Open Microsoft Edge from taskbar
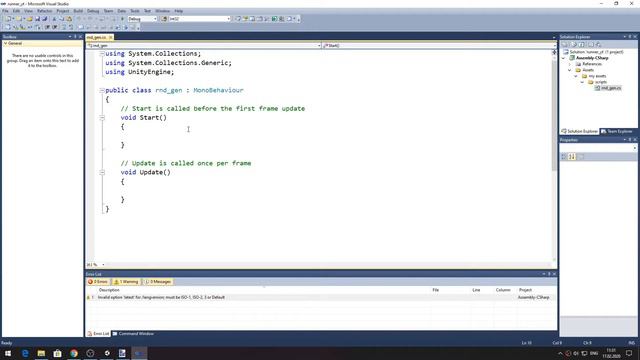Screen dimensions: 640x360 pyautogui.click(x=25, y=353)
